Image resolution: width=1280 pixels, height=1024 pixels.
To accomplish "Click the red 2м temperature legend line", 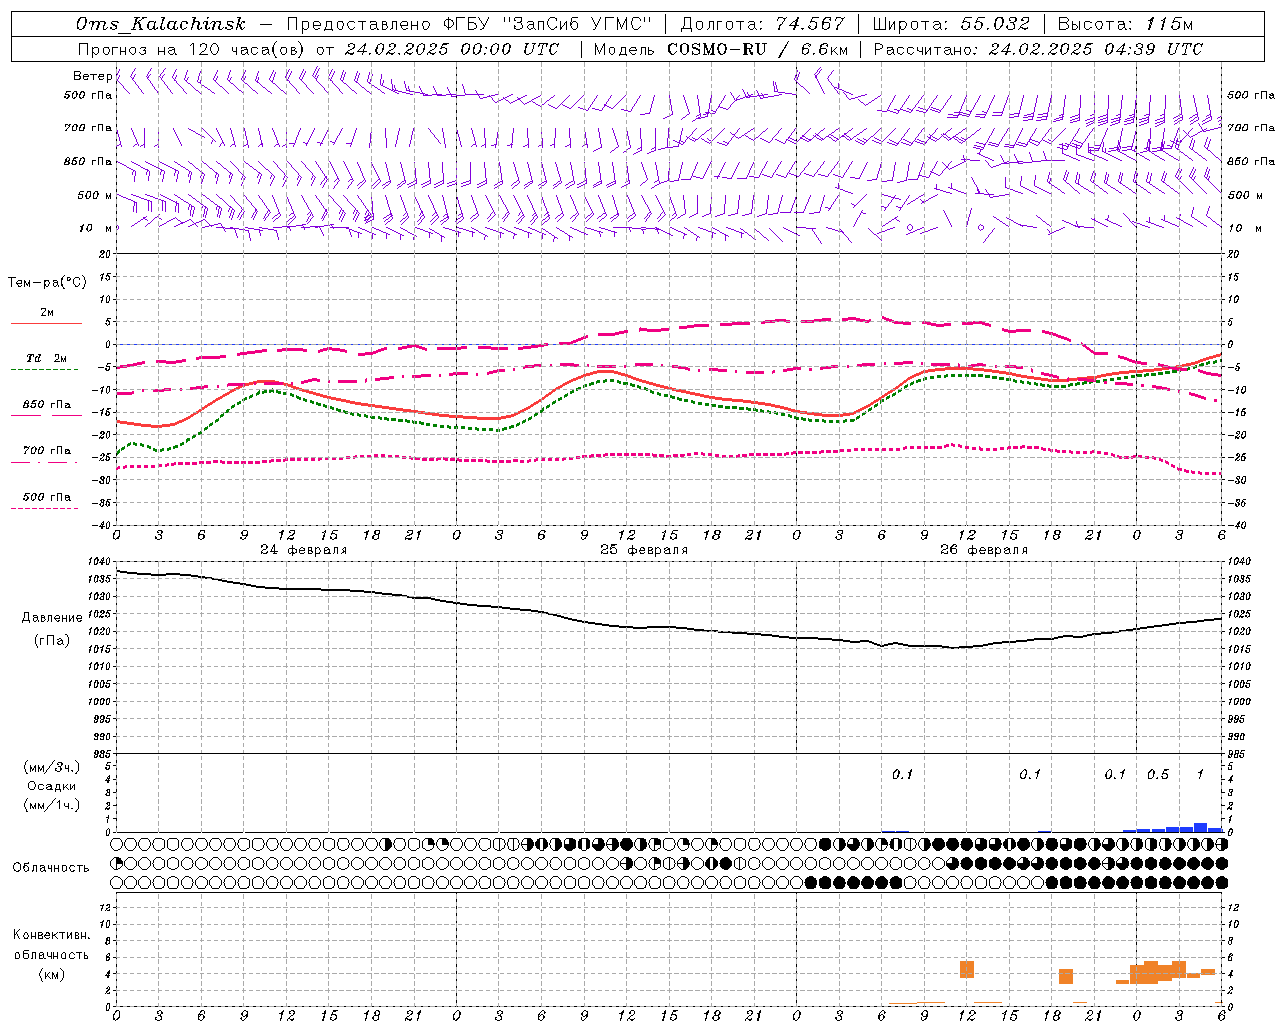I will click(x=46, y=323).
